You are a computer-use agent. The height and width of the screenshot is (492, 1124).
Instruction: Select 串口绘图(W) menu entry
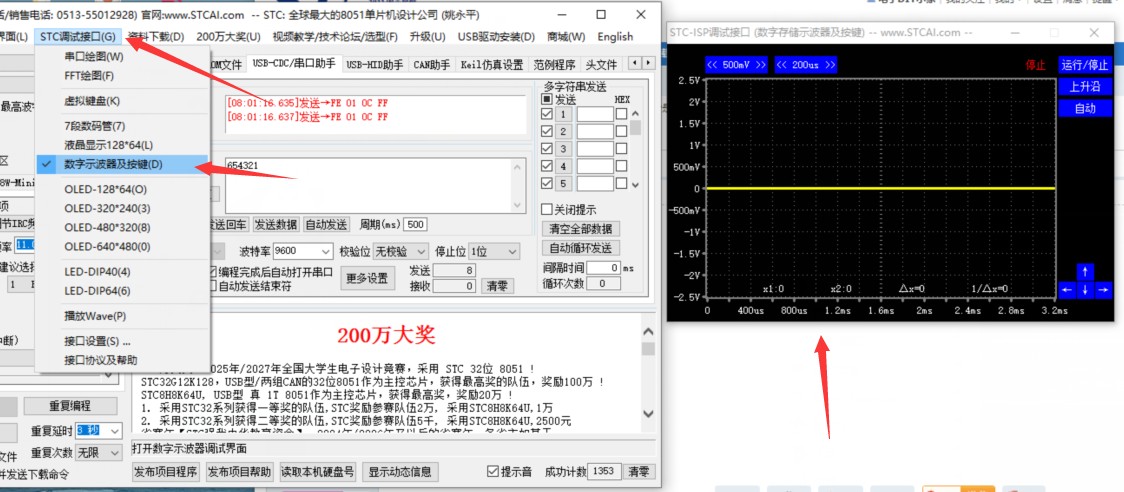122,57
